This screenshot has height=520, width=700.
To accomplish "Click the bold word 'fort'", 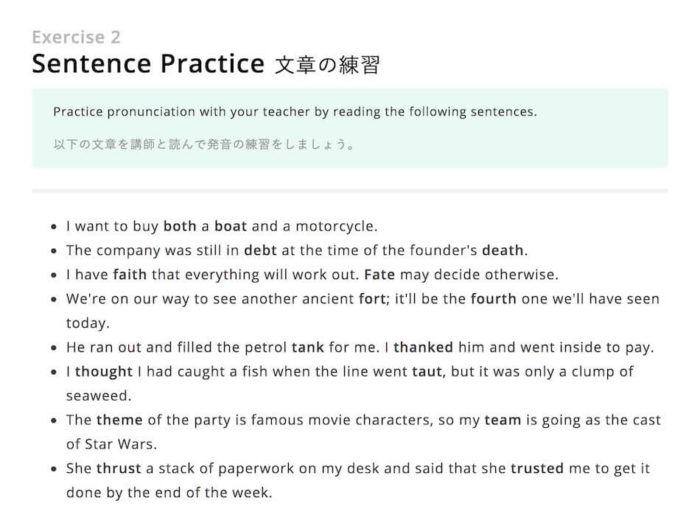I will (372, 298).
